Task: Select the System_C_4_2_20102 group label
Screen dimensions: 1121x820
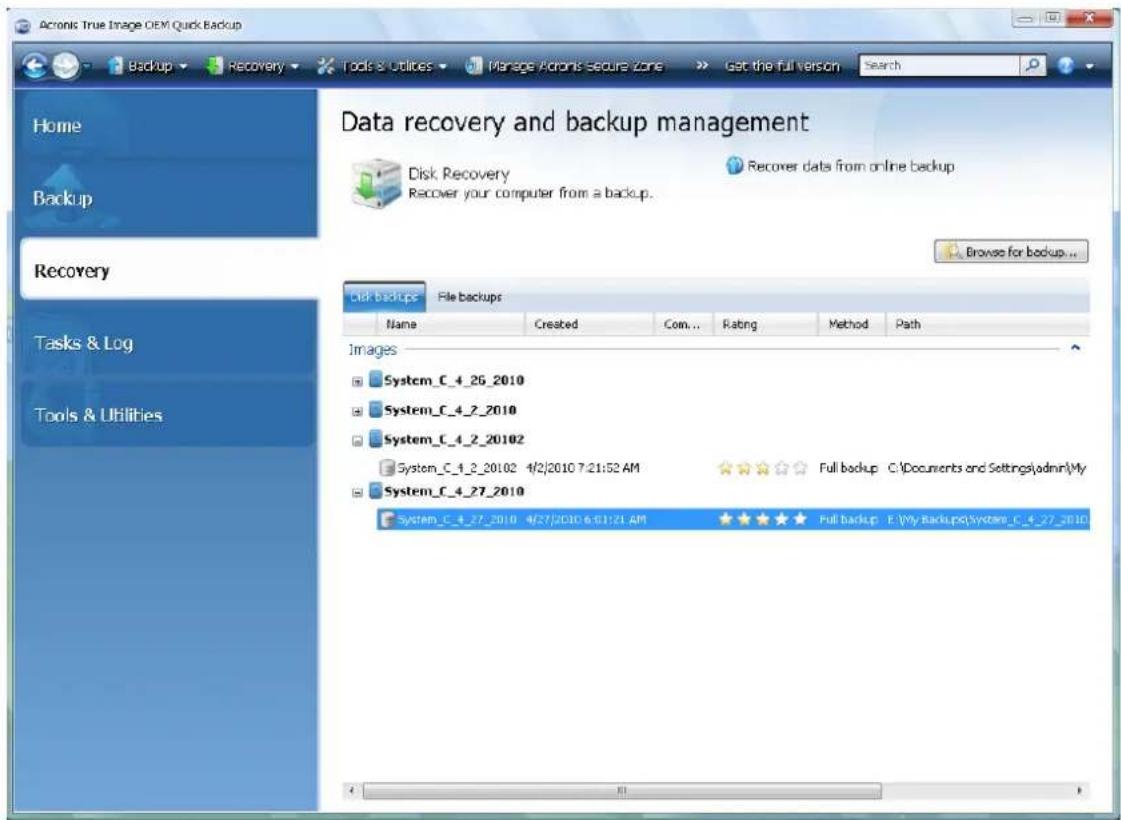Action: pyautogui.click(x=454, y=440)
